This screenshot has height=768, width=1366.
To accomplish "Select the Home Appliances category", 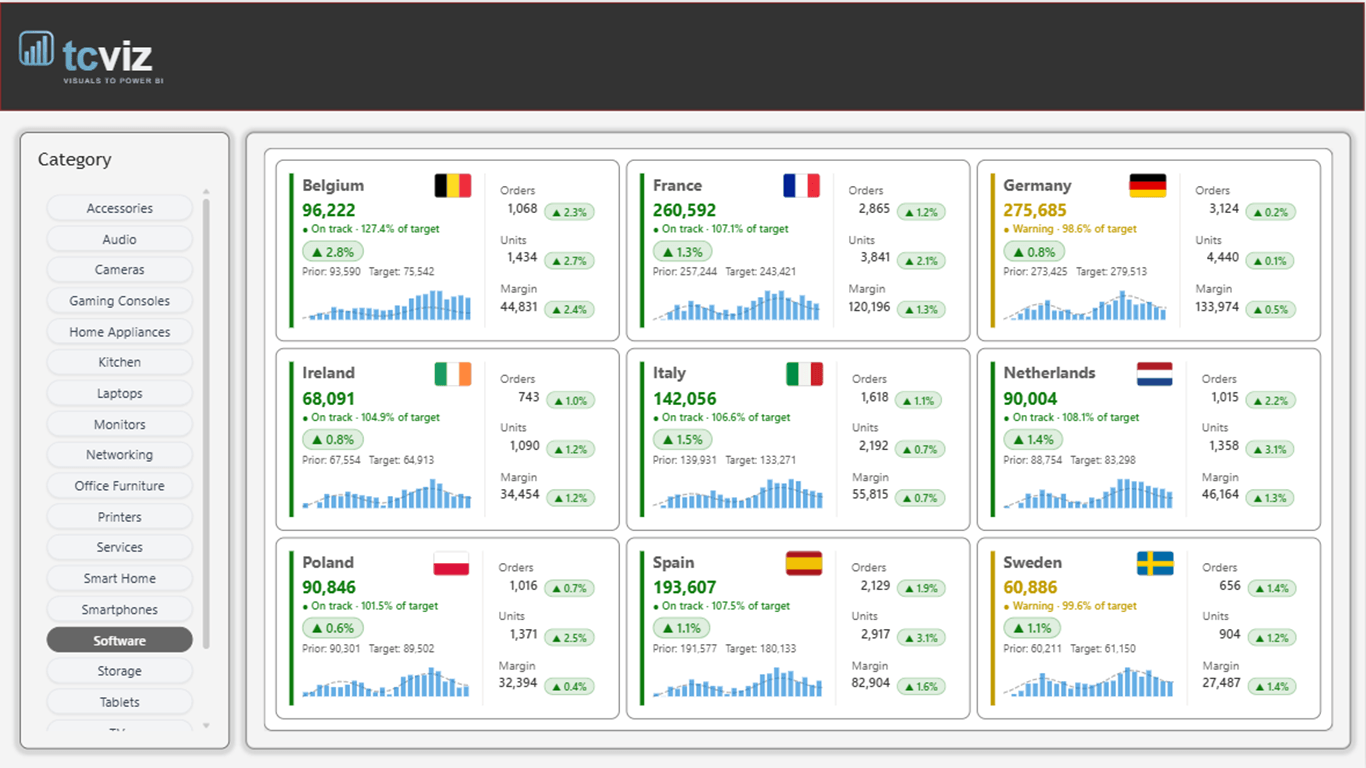I will 120,332.
